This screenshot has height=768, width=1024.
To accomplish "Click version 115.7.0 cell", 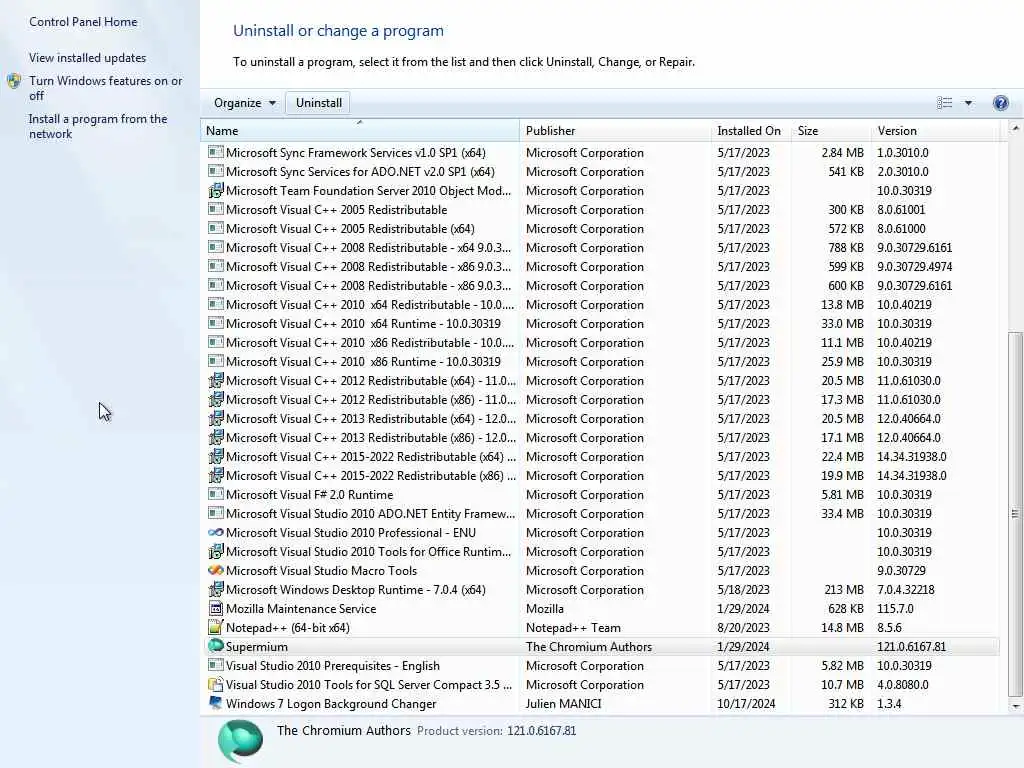I will pyautogui.click(x=895, y=609).
